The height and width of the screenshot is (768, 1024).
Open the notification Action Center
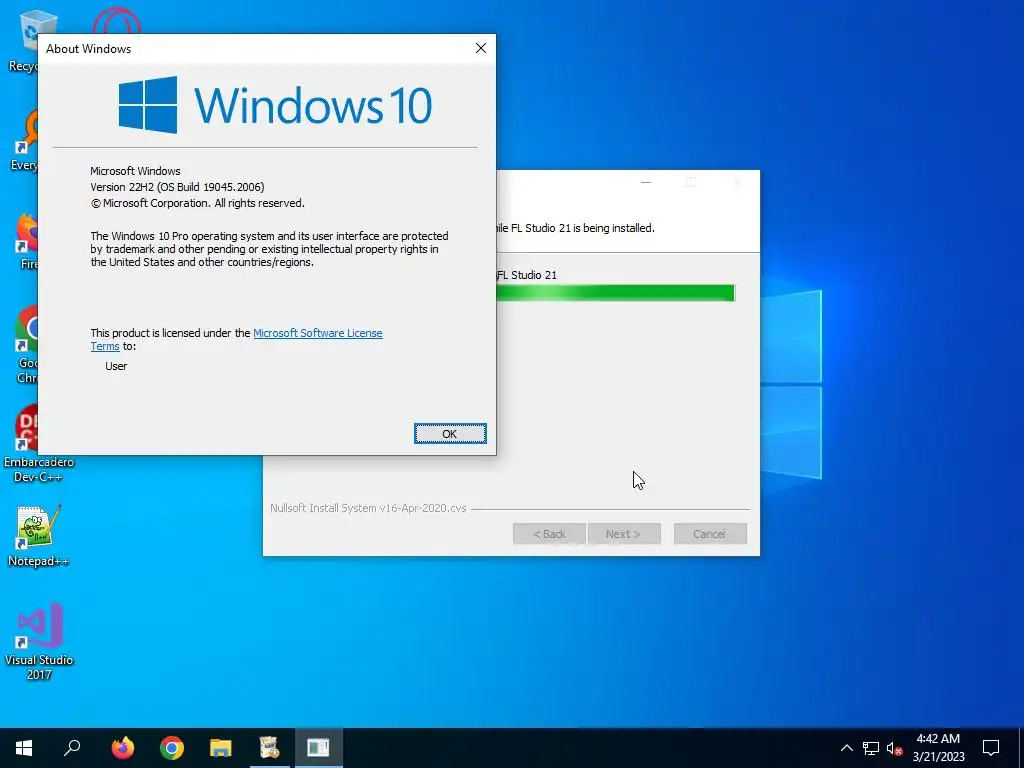(991, 748)
